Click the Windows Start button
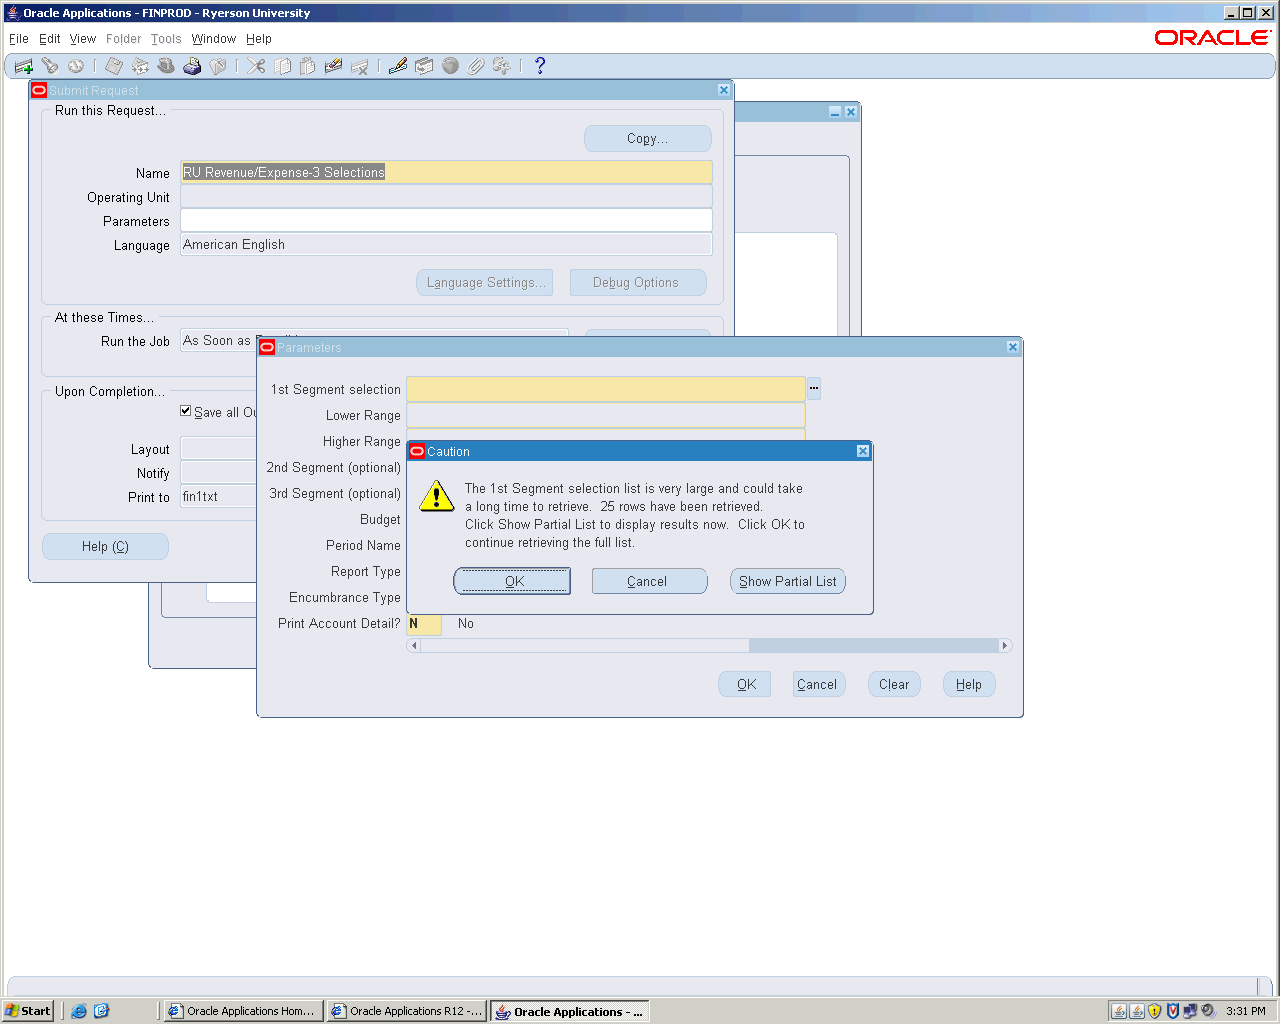The image size is (1280, 1024). tap(28, 1011)
